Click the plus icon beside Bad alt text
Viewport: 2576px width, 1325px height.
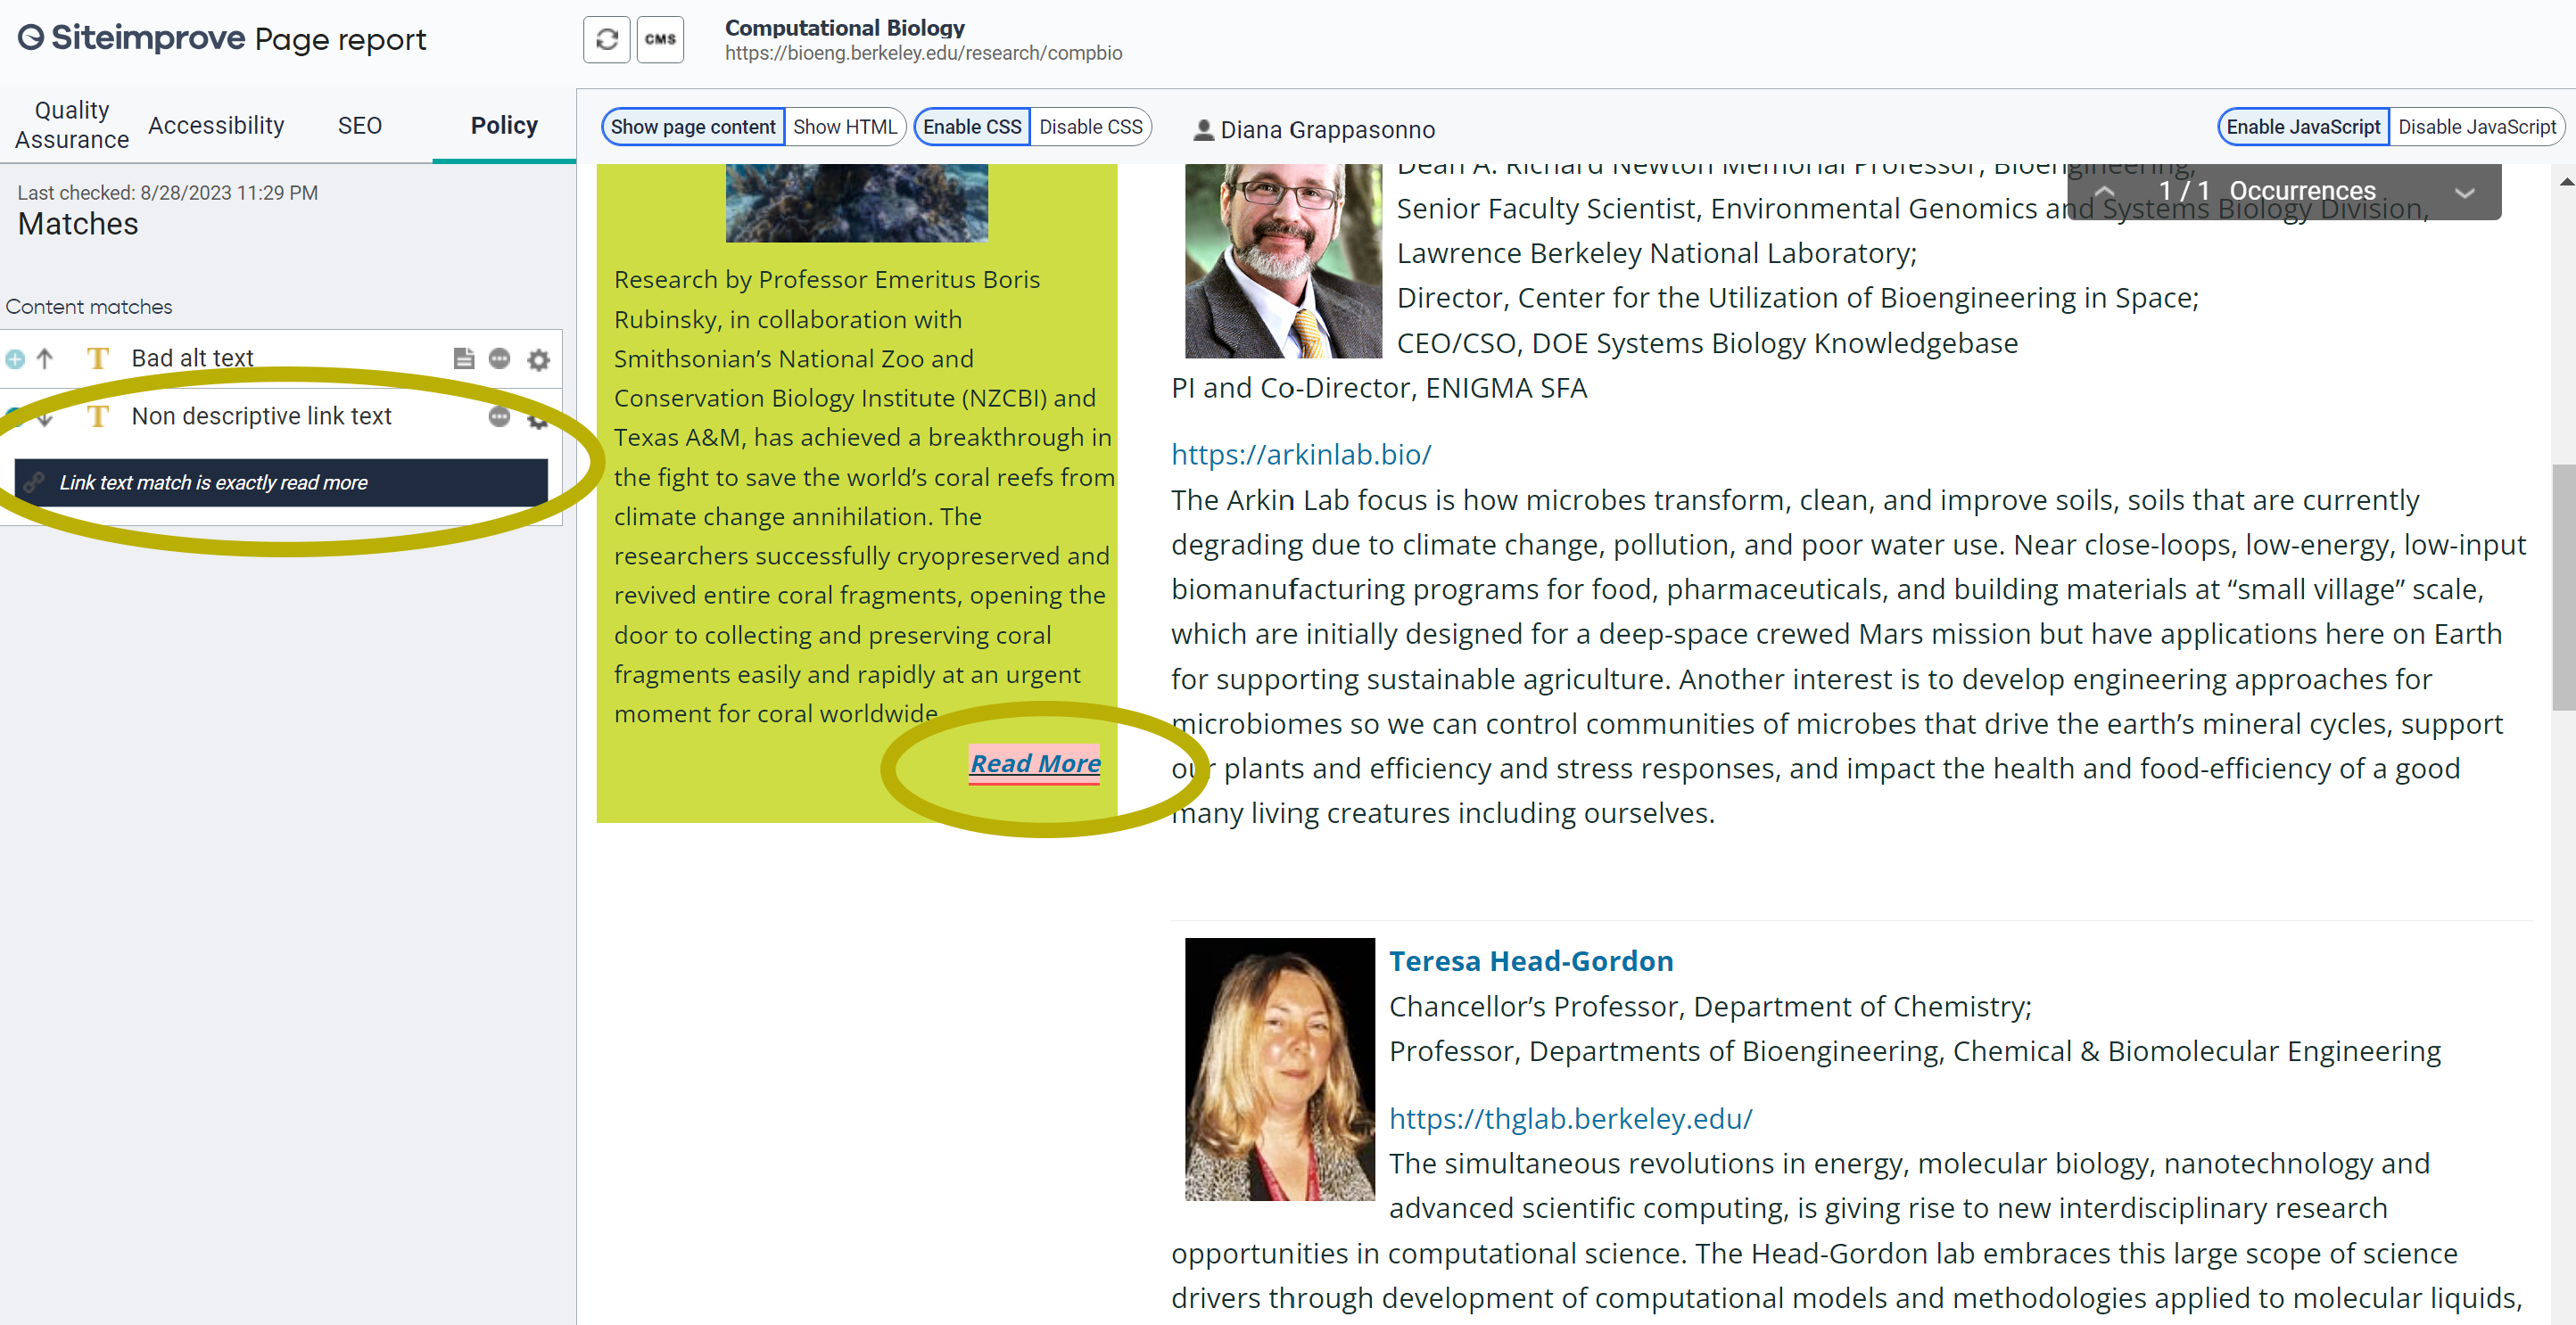tap(14, 358)
